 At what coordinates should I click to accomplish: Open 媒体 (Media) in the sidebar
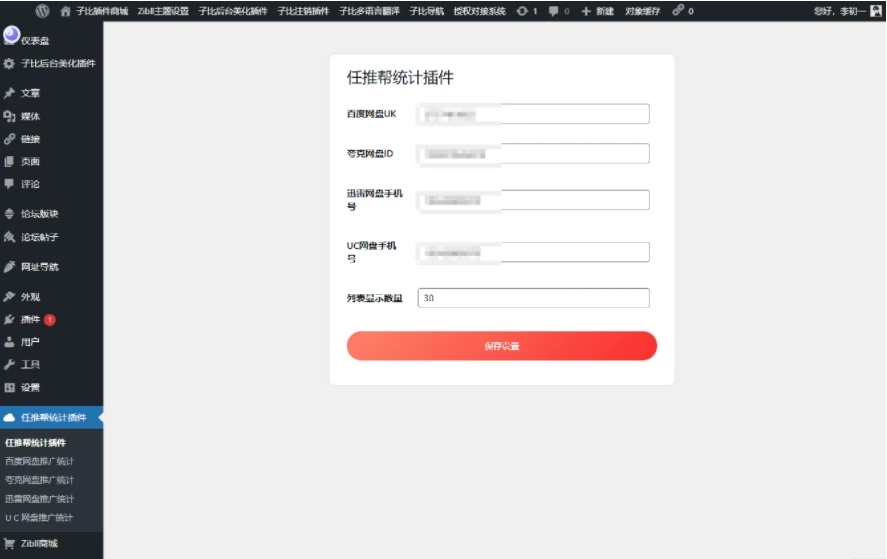[x=30, y=116]
